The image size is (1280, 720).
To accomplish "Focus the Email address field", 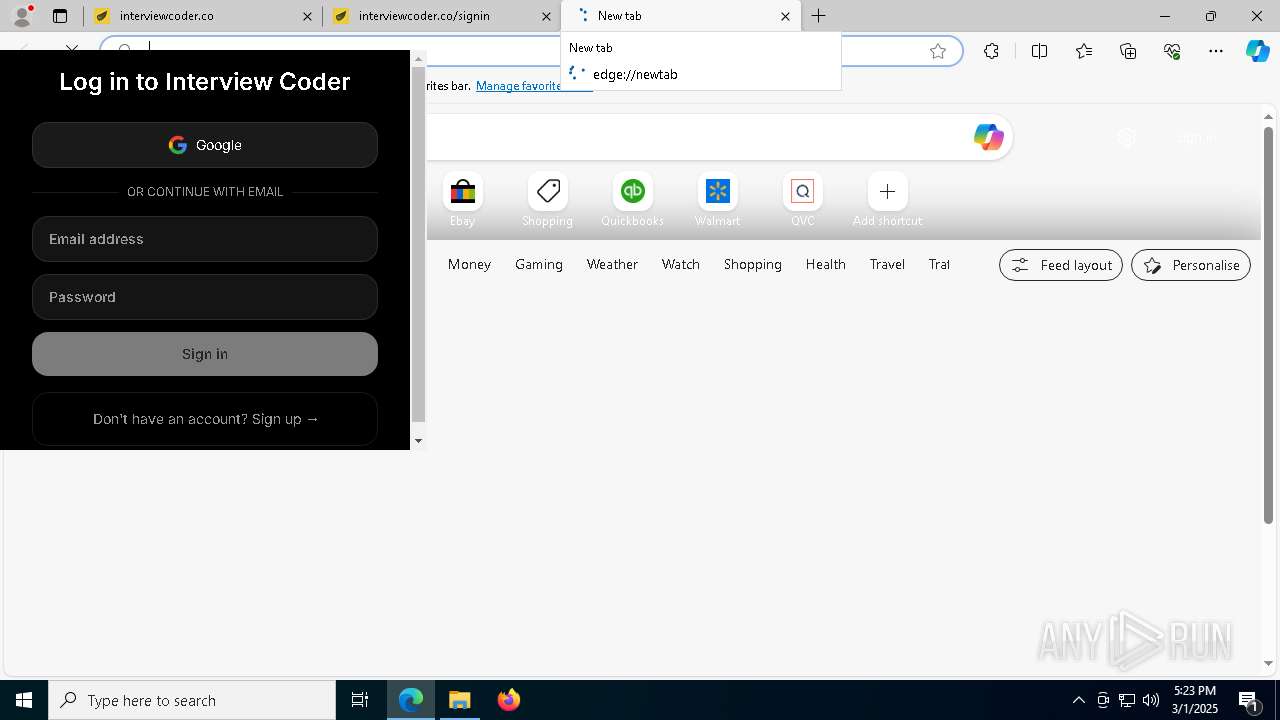I will [205, 239].
